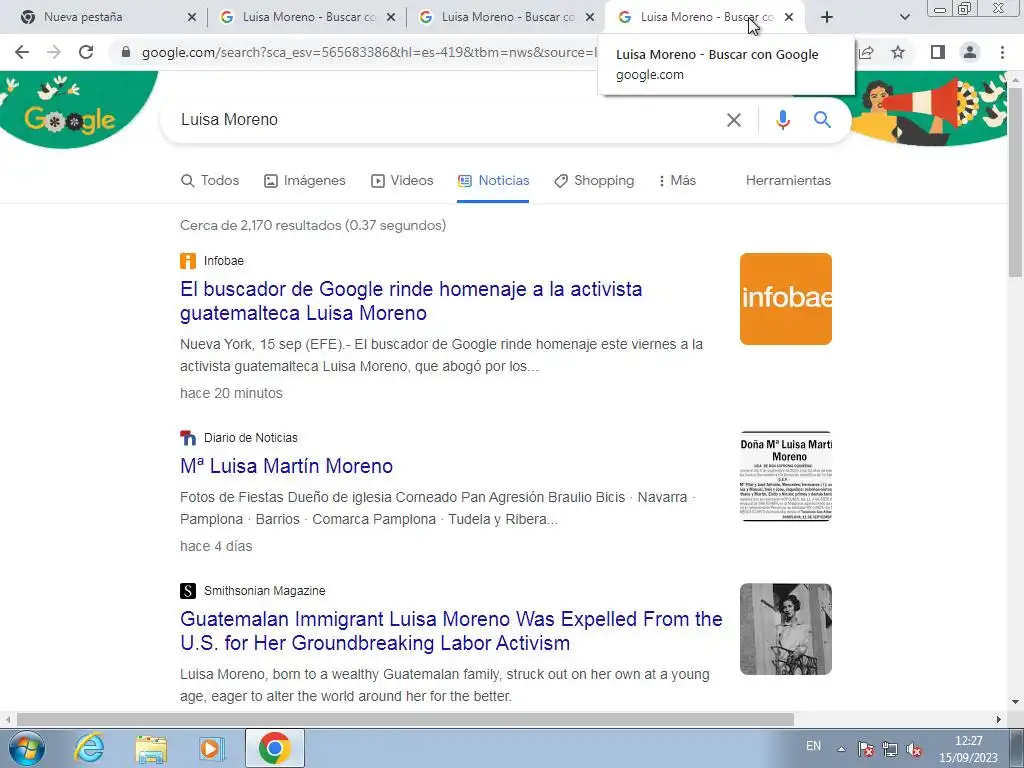This screenshot has width=1024, height=768.
Task: Click the padlock site info icon
Action: click(x=126, y=52)
